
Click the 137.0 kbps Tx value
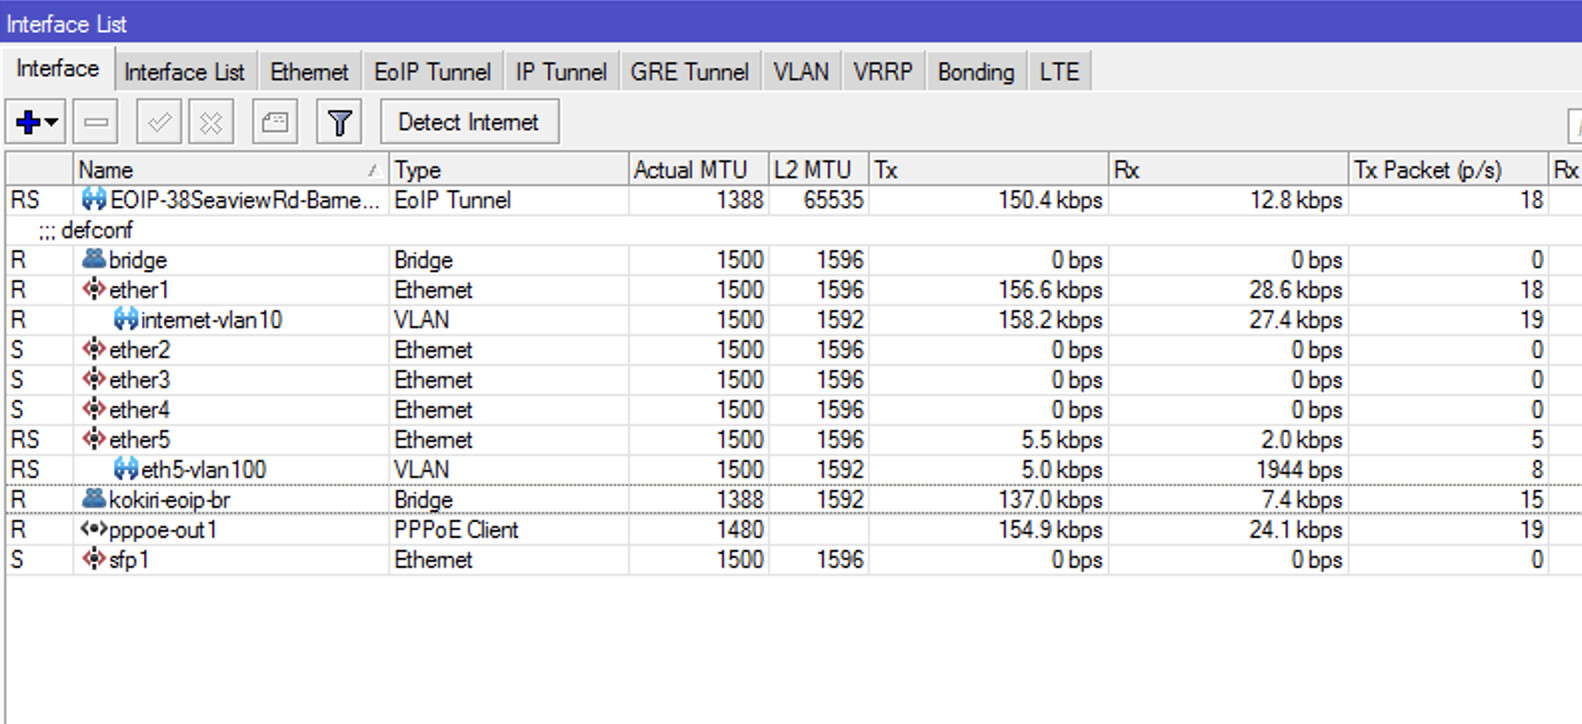1050,500
